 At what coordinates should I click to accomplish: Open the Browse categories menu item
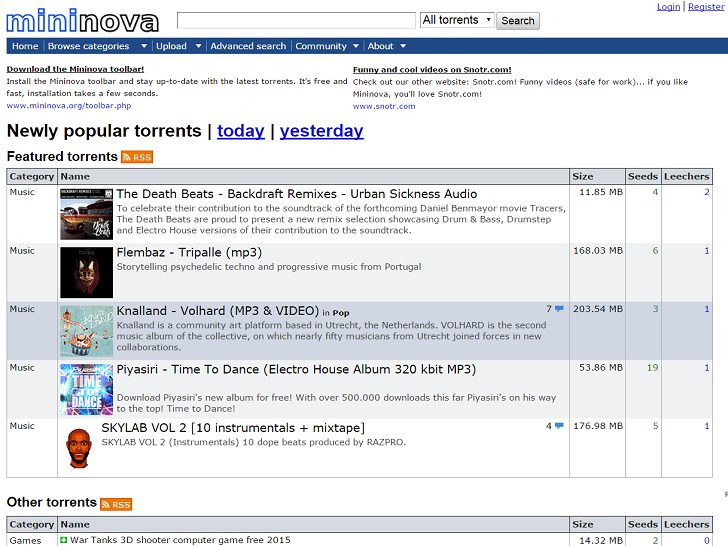(88, 46)
